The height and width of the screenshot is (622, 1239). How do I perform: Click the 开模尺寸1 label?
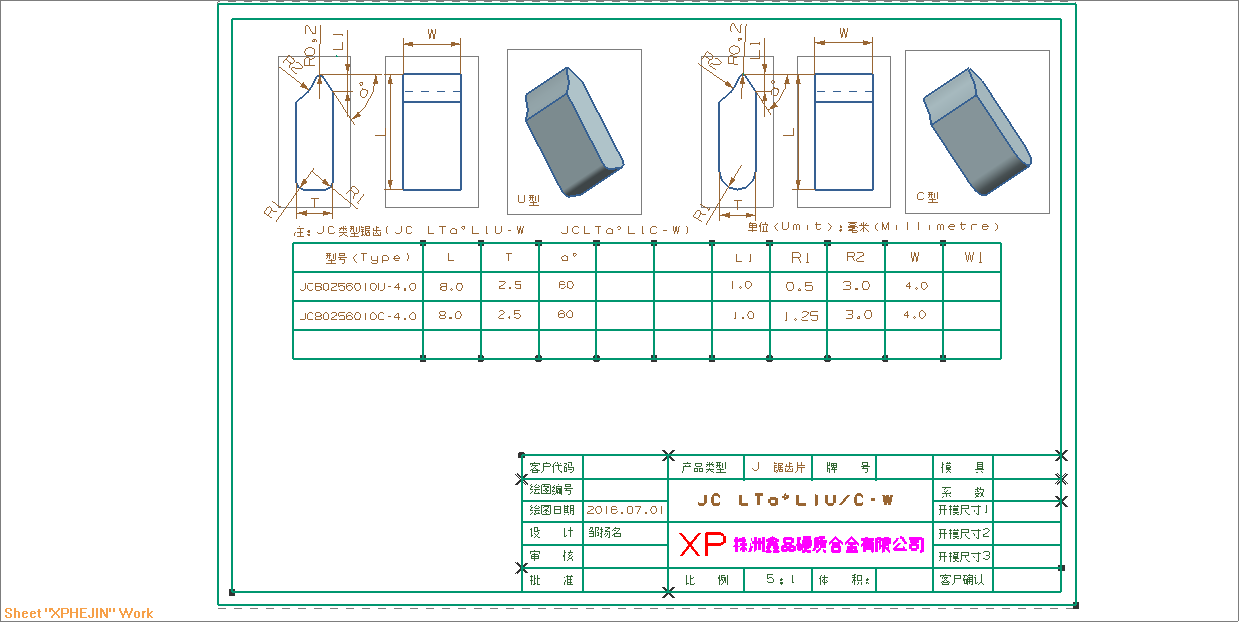[964, 511]
